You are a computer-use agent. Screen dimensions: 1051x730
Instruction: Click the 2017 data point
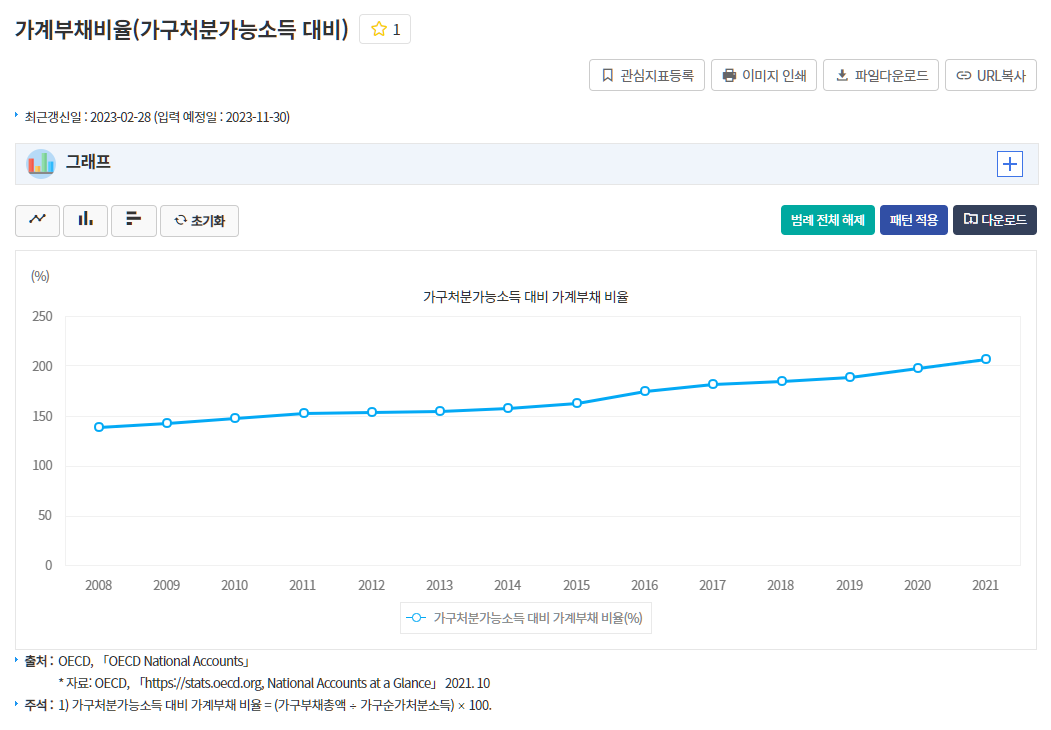[713, 384]
